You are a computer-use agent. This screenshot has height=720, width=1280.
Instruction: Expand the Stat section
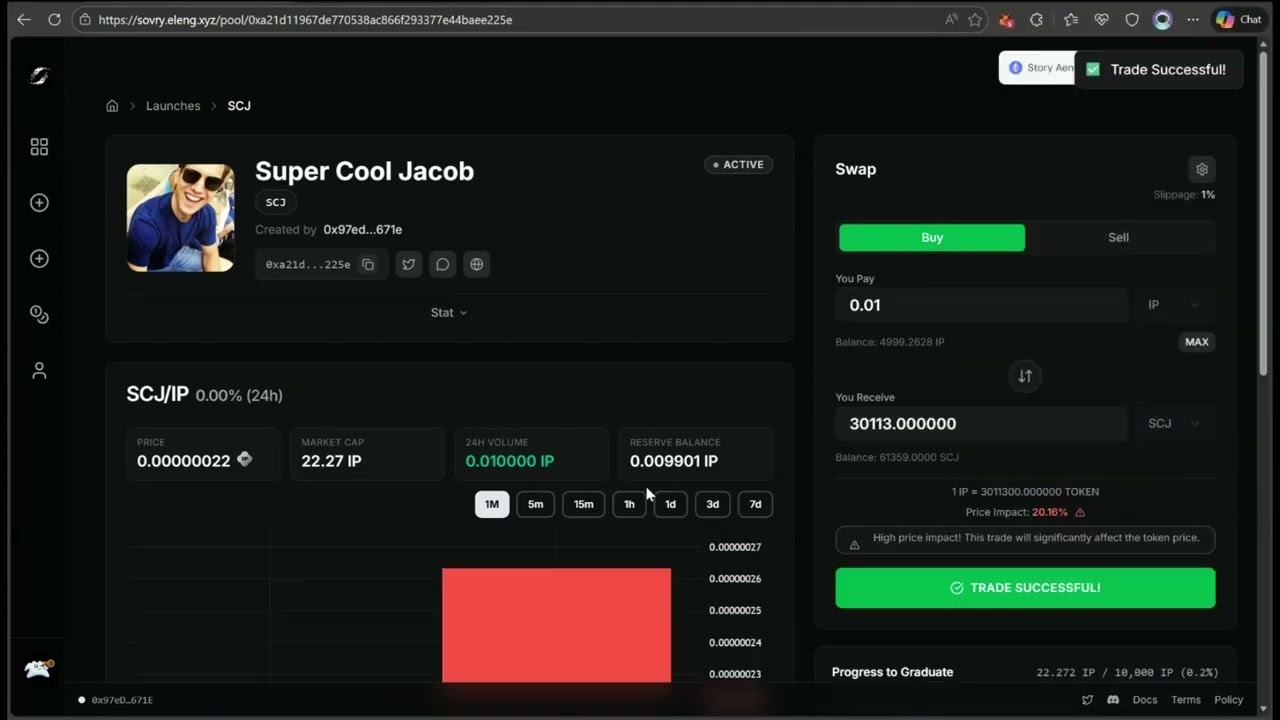point(449,313)
